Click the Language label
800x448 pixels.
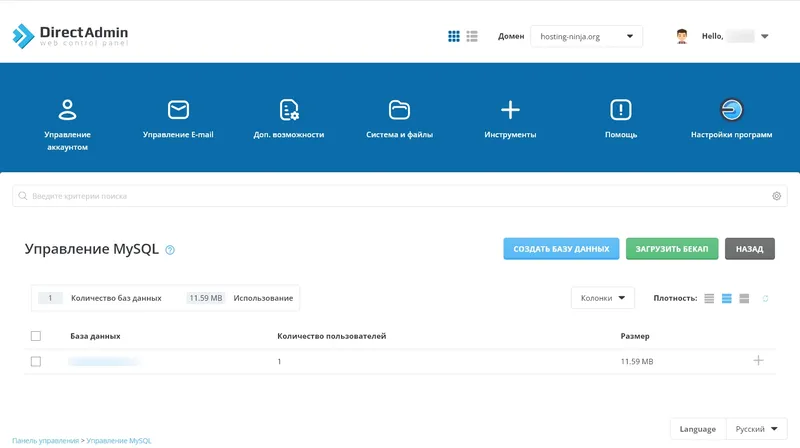[697, 429]
